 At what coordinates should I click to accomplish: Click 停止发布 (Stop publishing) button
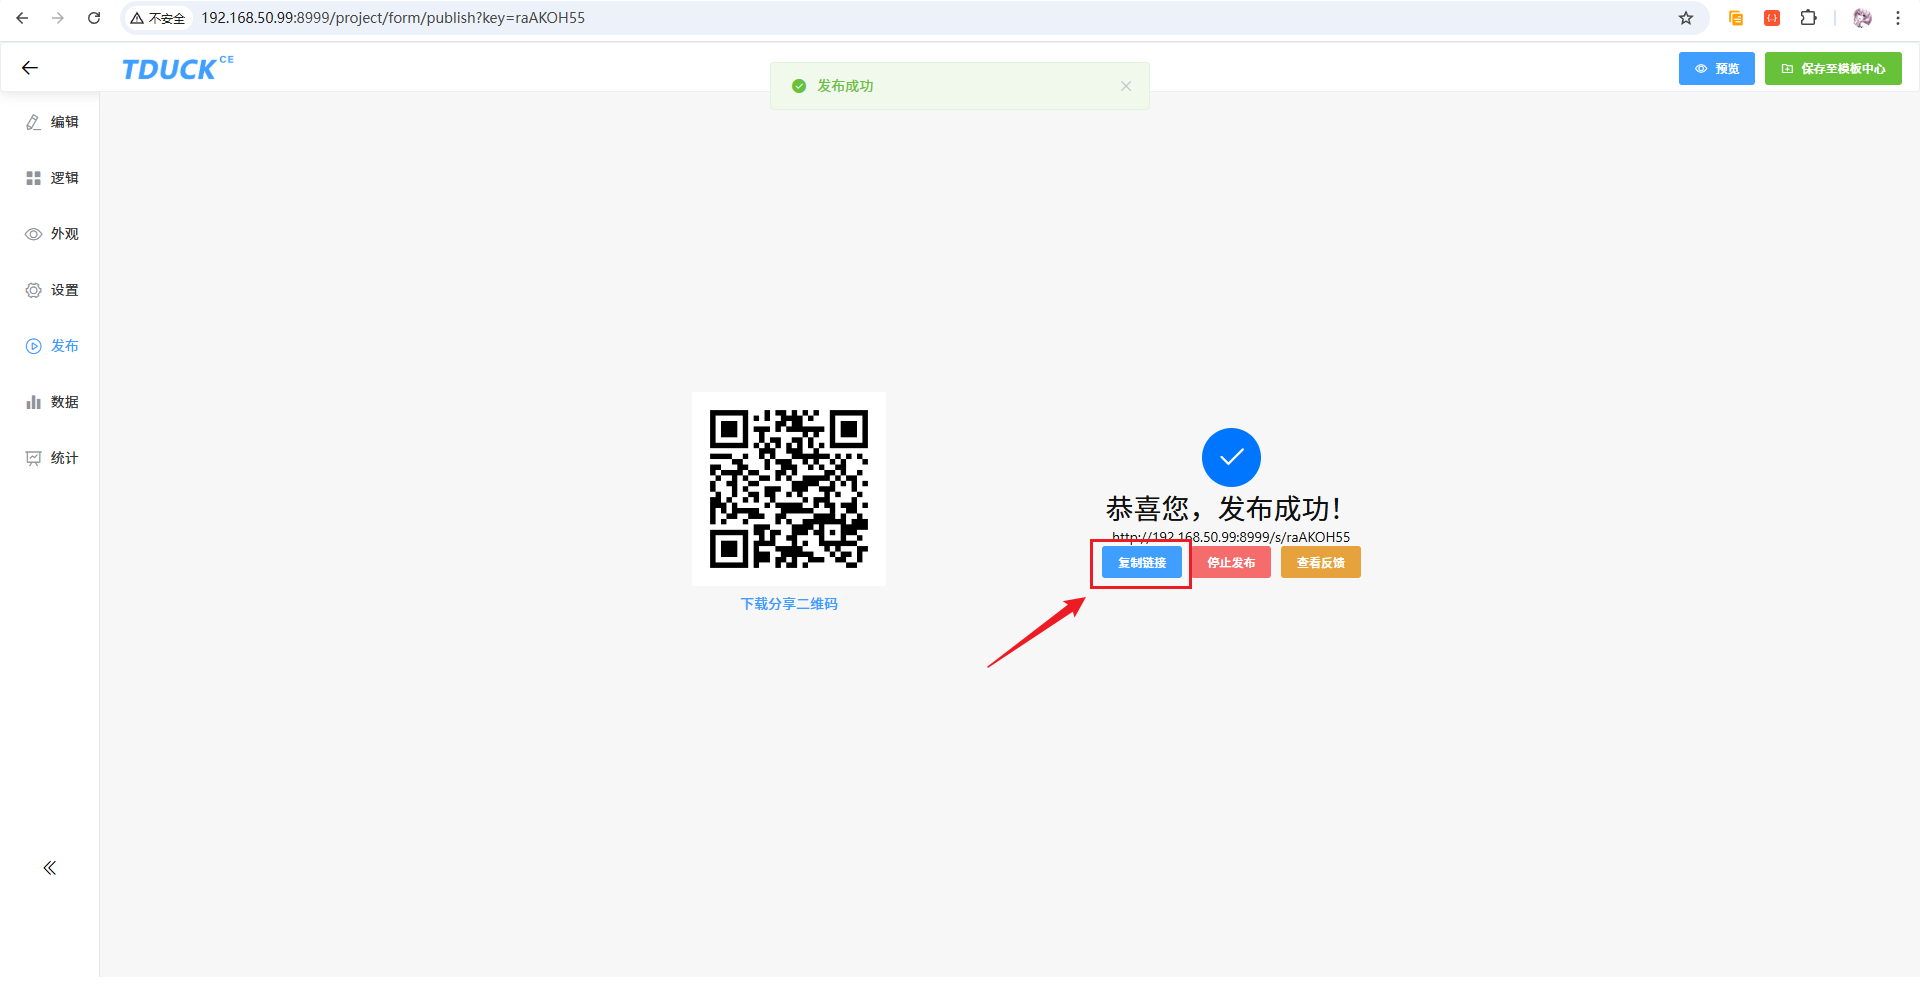point(1230,563)
